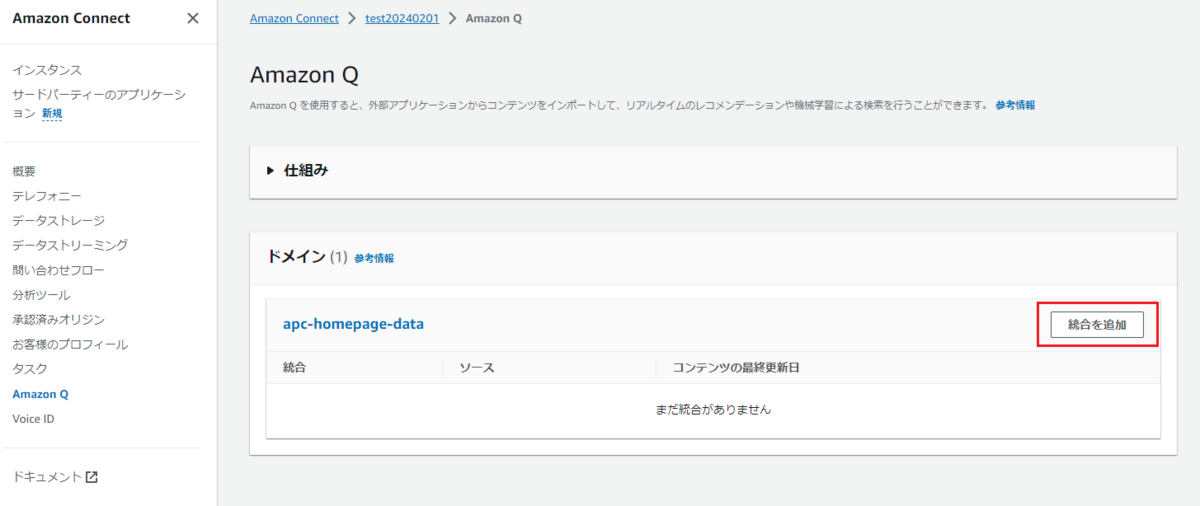Close the Amazon Connect side navigation panel
This screenshot has width=1200, height=506.
(193, 18)
